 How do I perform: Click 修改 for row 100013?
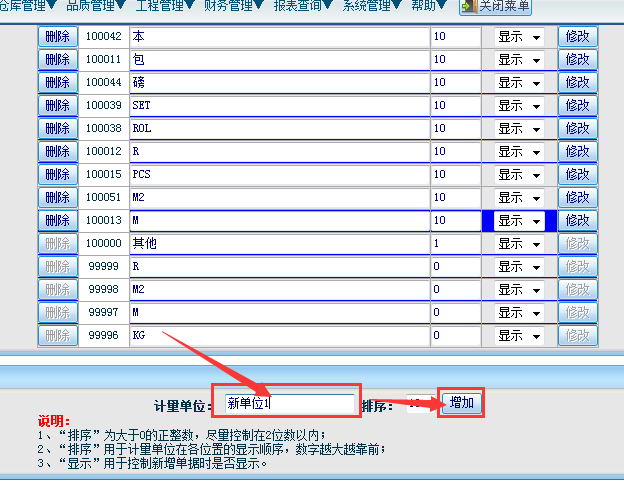coord(577,221)
